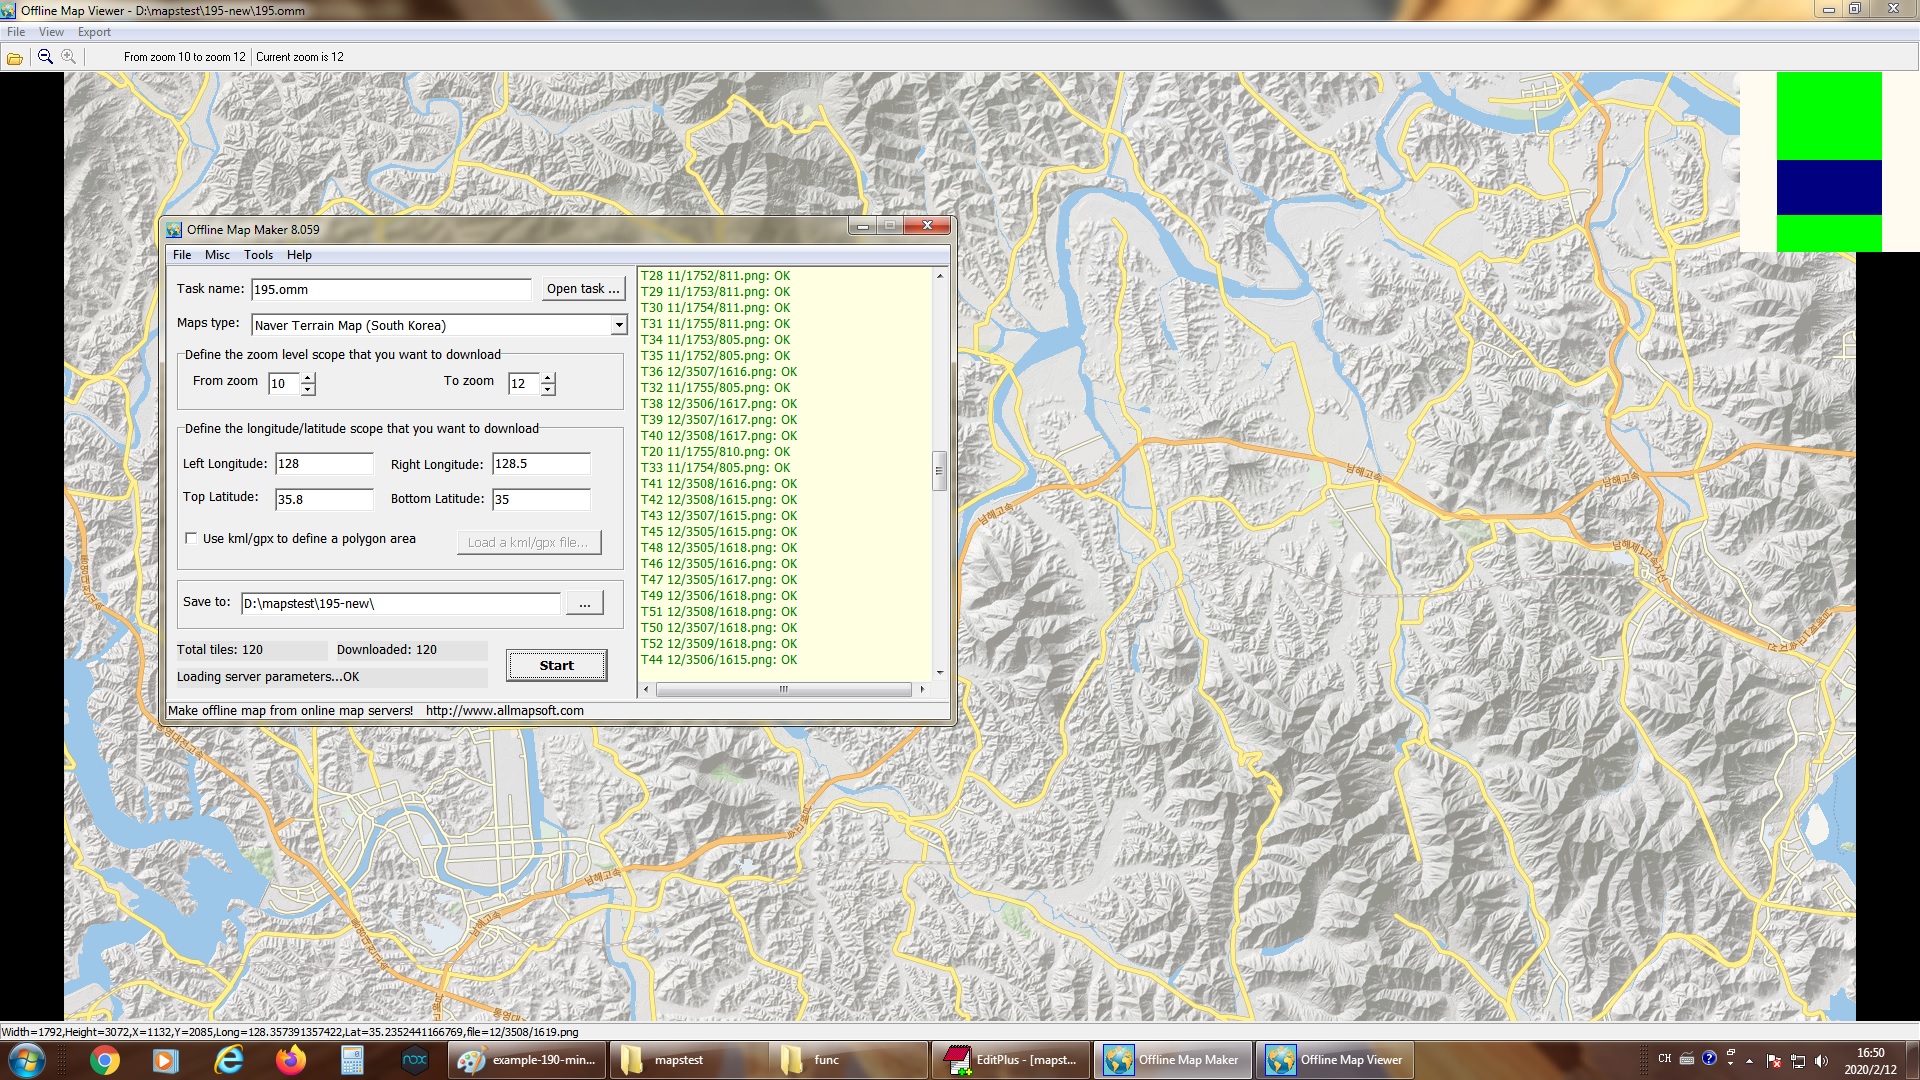Enable Use kml/gpx polygon area checkbox

191,538
